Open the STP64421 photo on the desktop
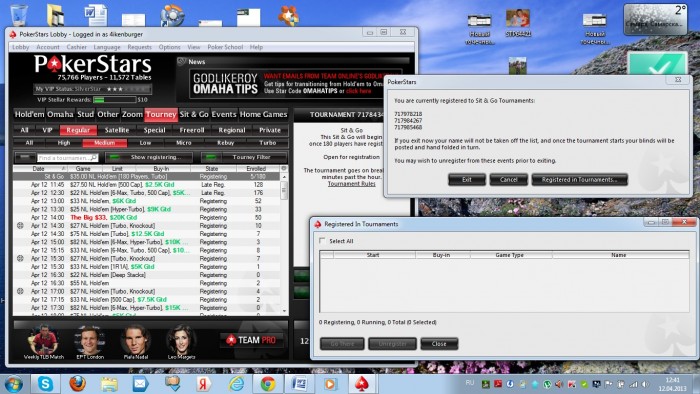This screenshot has width=700, height=394. point(518,23)
